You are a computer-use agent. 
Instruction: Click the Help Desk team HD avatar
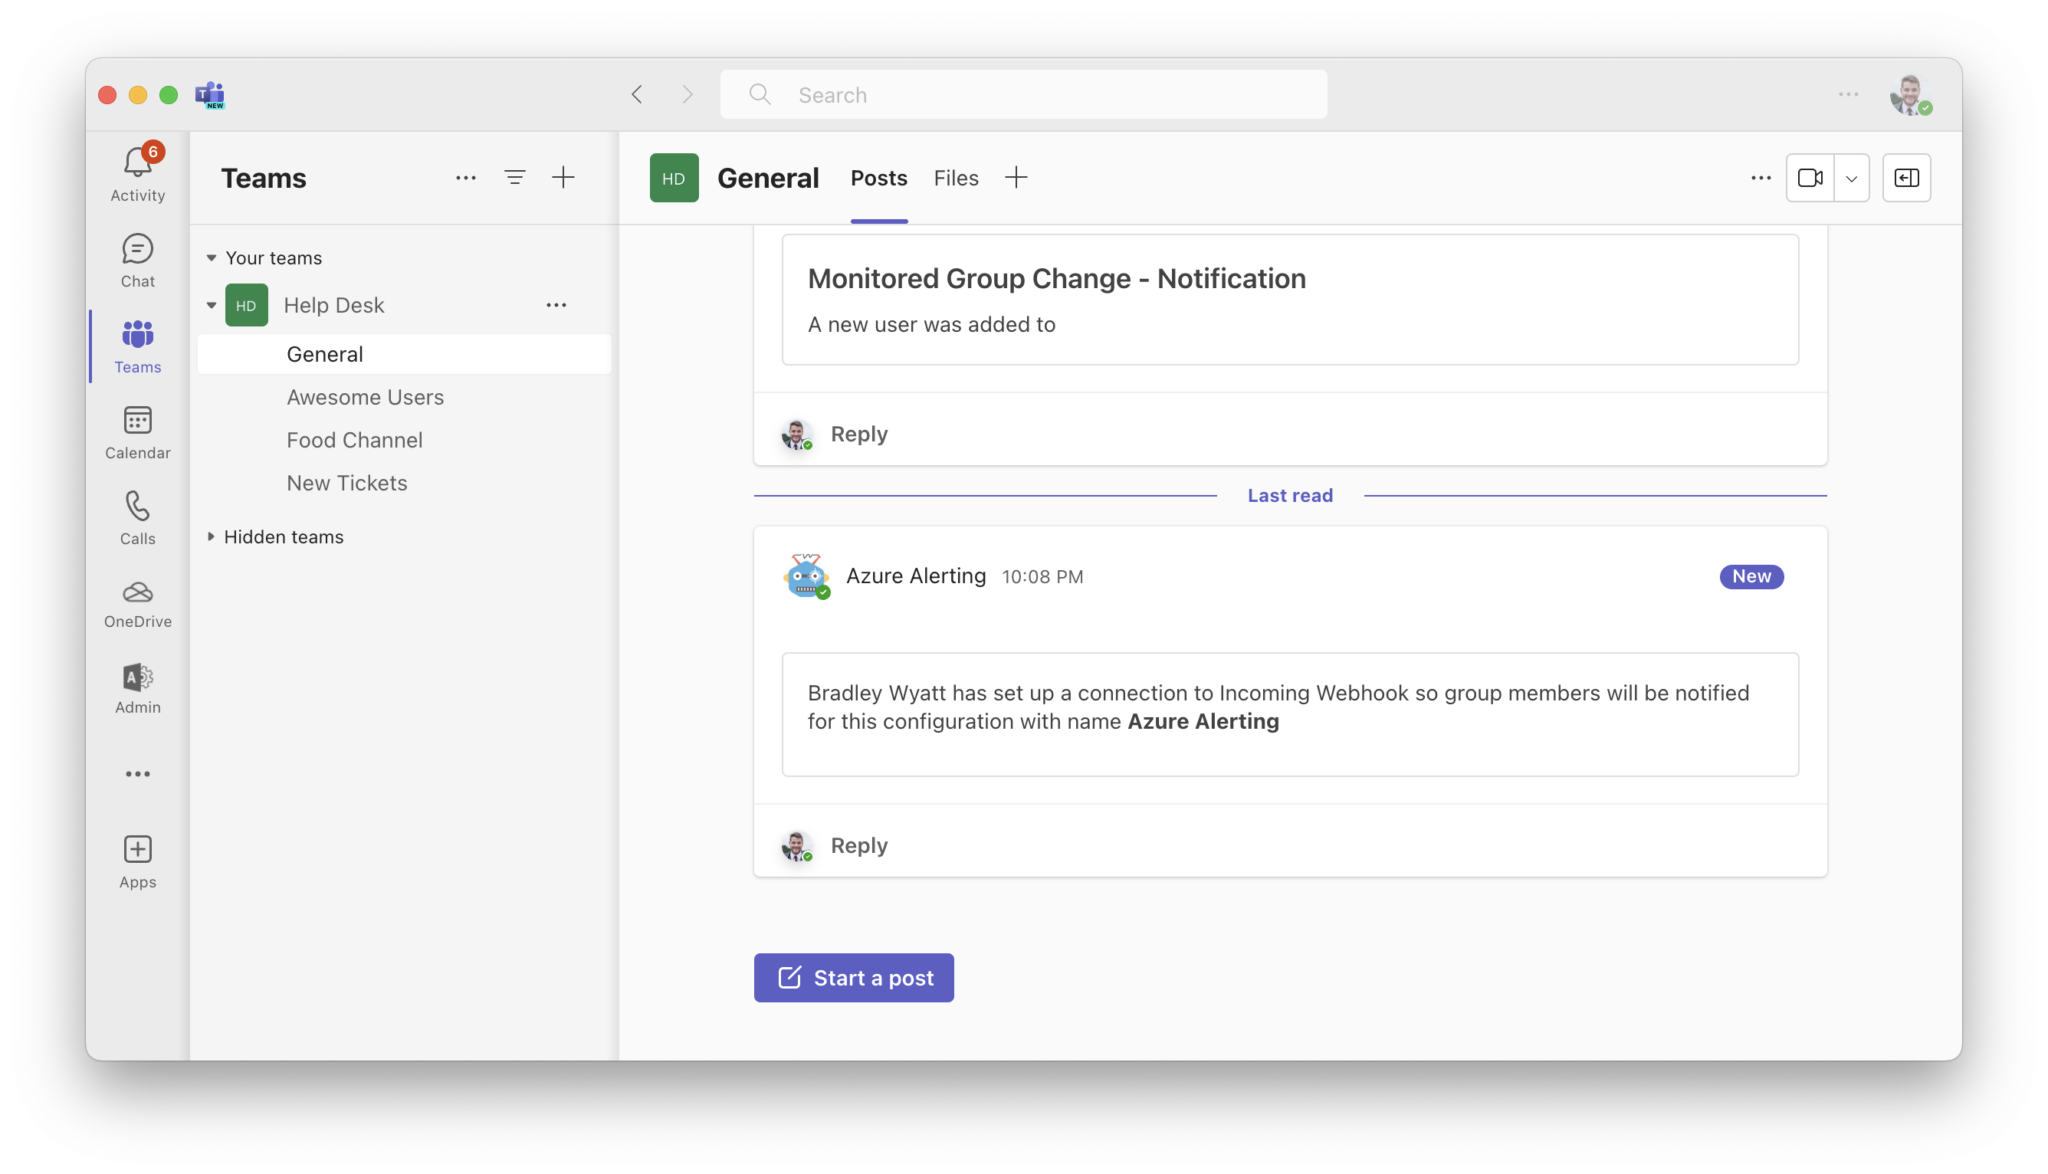pos(246,305)
